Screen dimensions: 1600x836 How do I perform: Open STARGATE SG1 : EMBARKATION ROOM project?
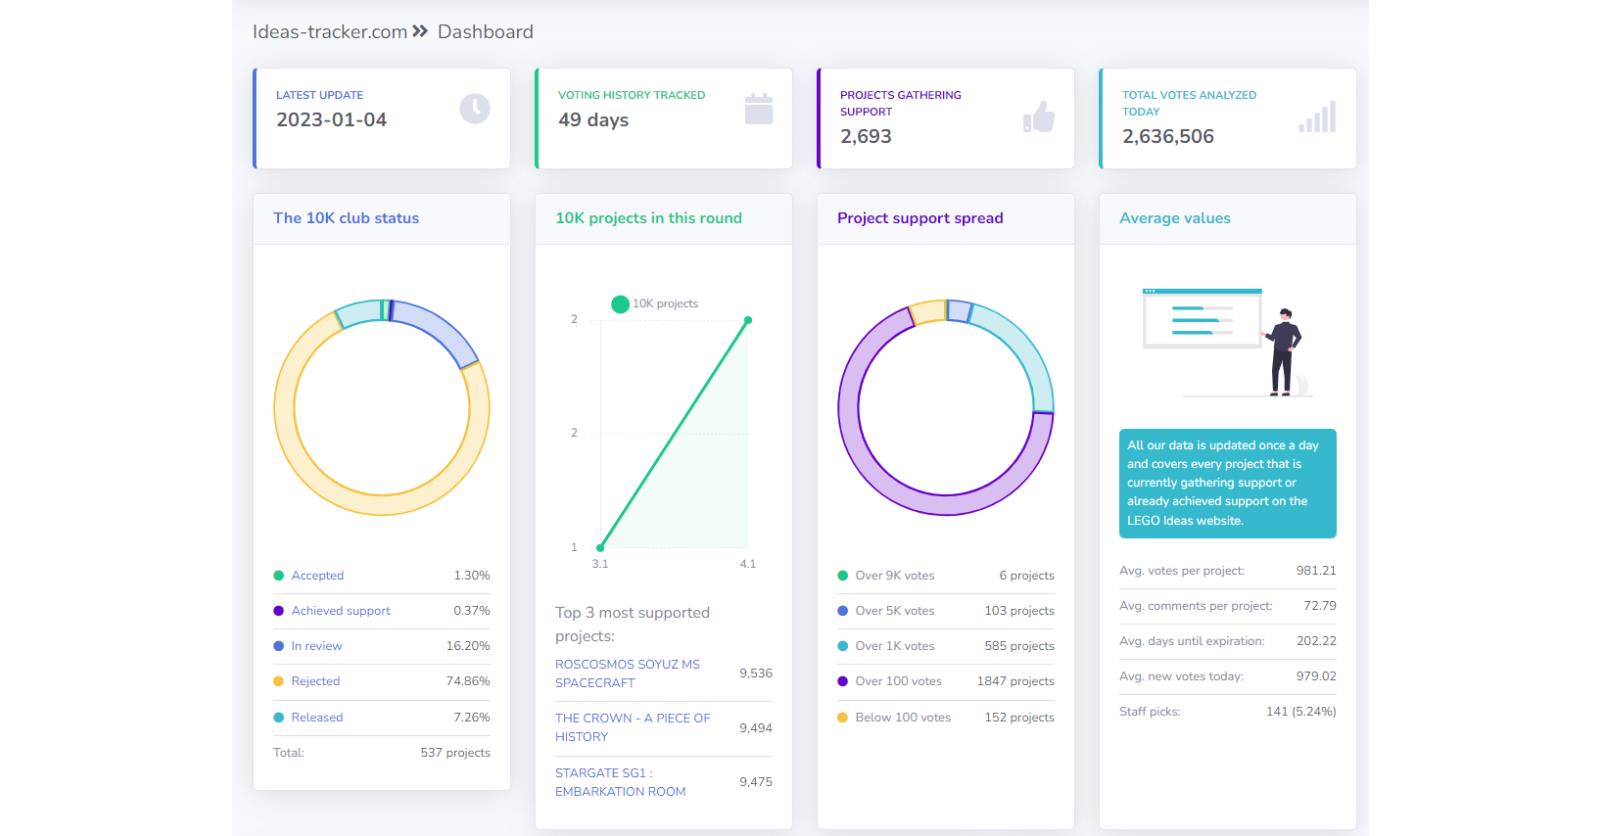(x=620, y=782)
